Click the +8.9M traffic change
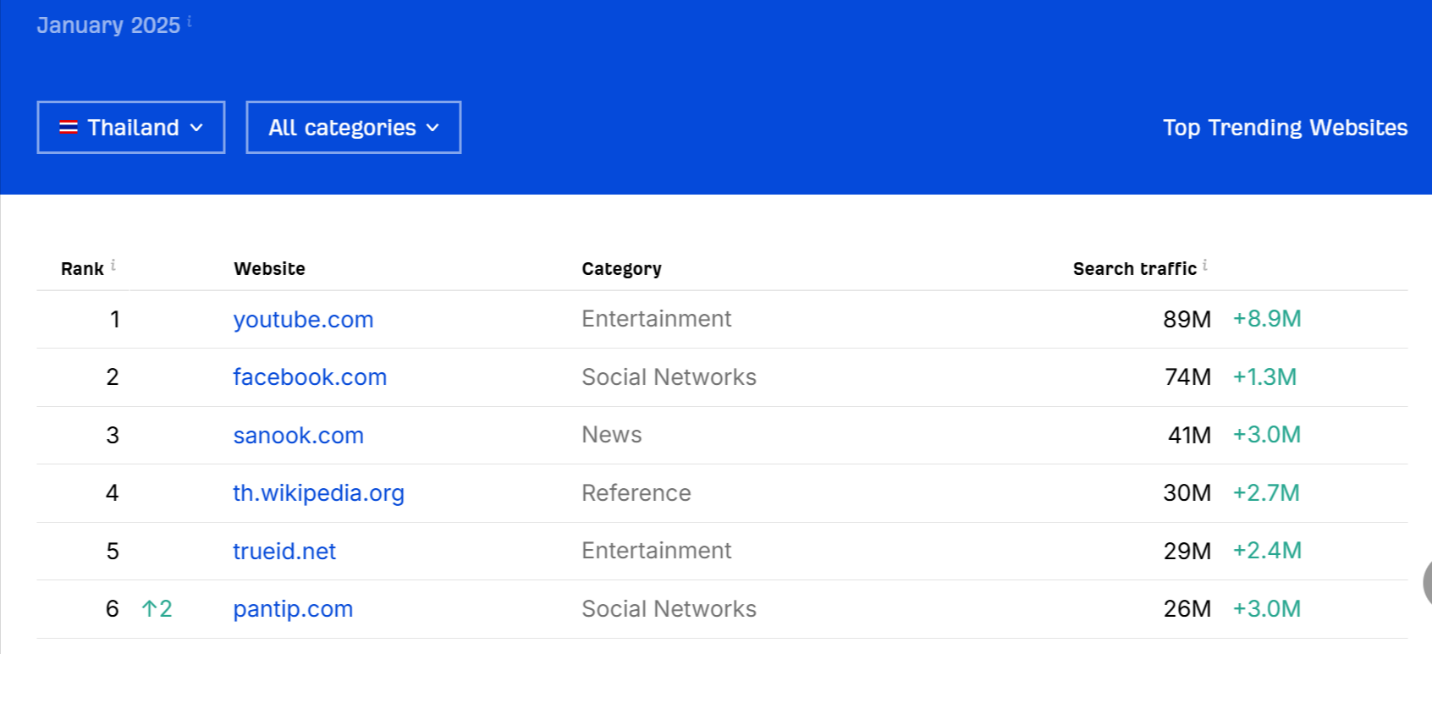The width and height of the screenshot is (1432, 703). 1267,319
